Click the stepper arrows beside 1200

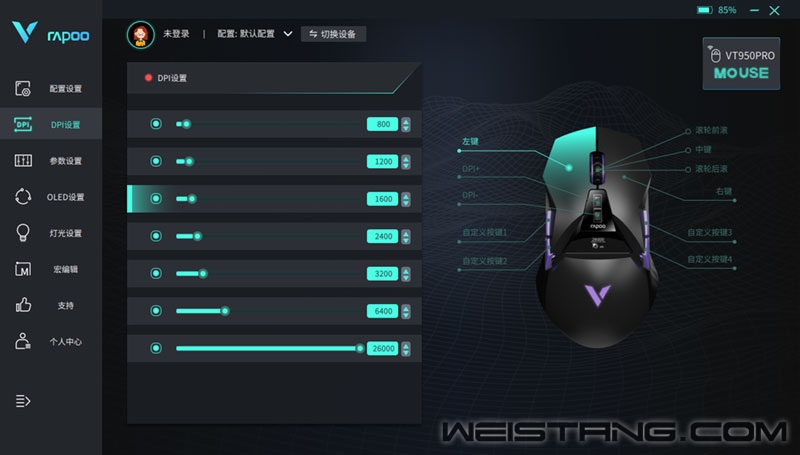(x=406, y=162)
